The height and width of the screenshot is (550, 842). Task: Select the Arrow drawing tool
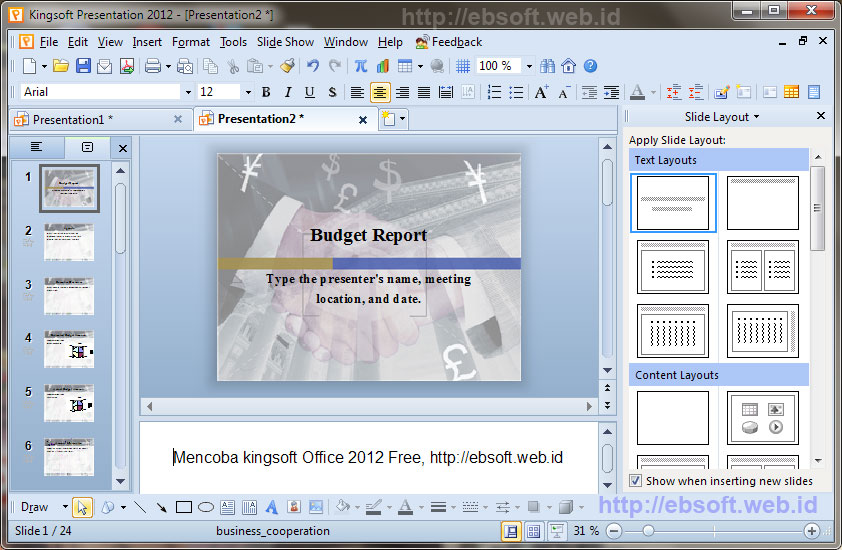(161, 506)
